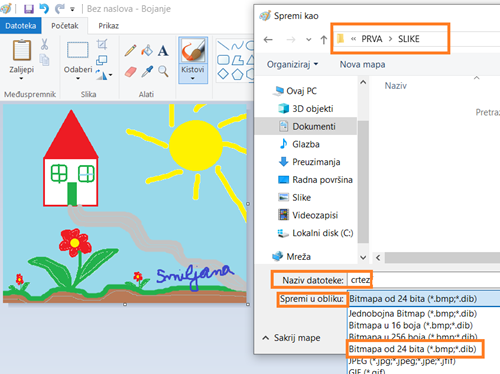This screenshot has width=500, height=374.
Task: Choose JPEG format from the list
Action: click(x=402, y=360)
